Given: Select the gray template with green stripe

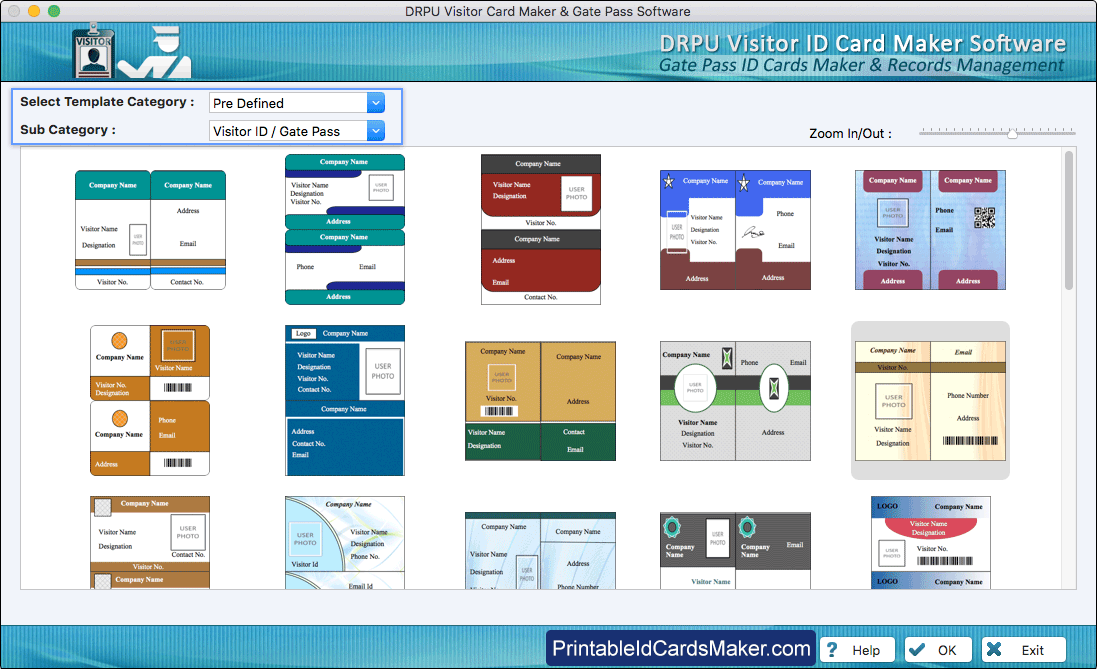Looking at the screenshot, I should [735, 401].
